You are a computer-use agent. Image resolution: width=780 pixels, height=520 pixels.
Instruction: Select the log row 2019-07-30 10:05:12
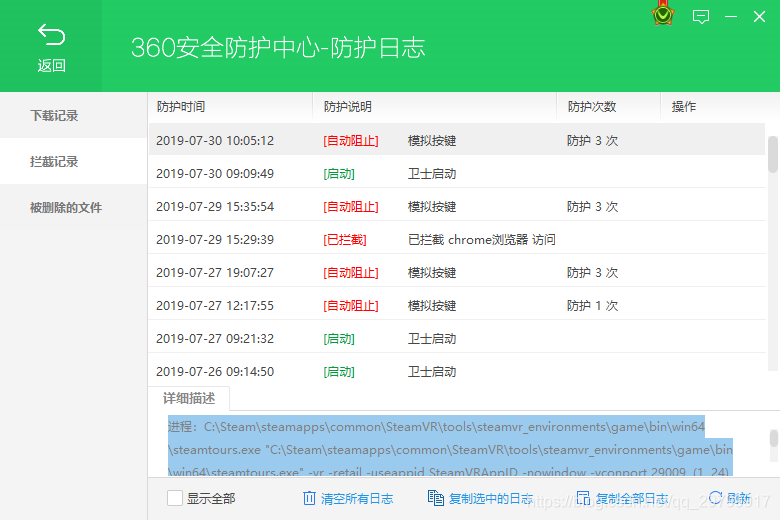point(457,140)
